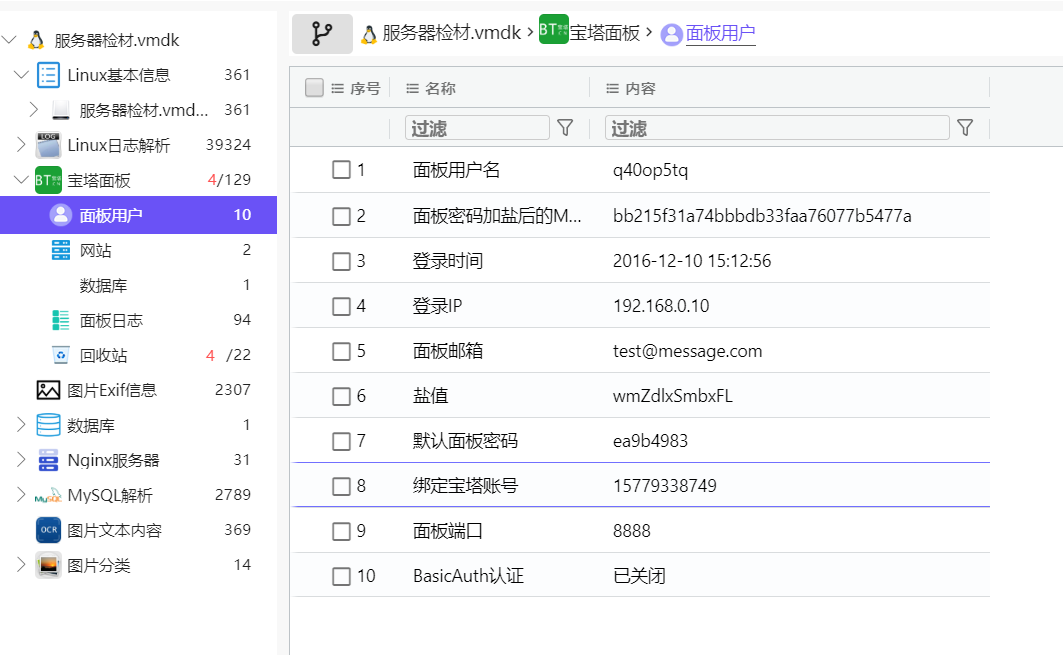Image resolution: width=1063 pixels, height=655 pixels.
Task: Click the BT logo in breadcrumb
Action: 553,29
